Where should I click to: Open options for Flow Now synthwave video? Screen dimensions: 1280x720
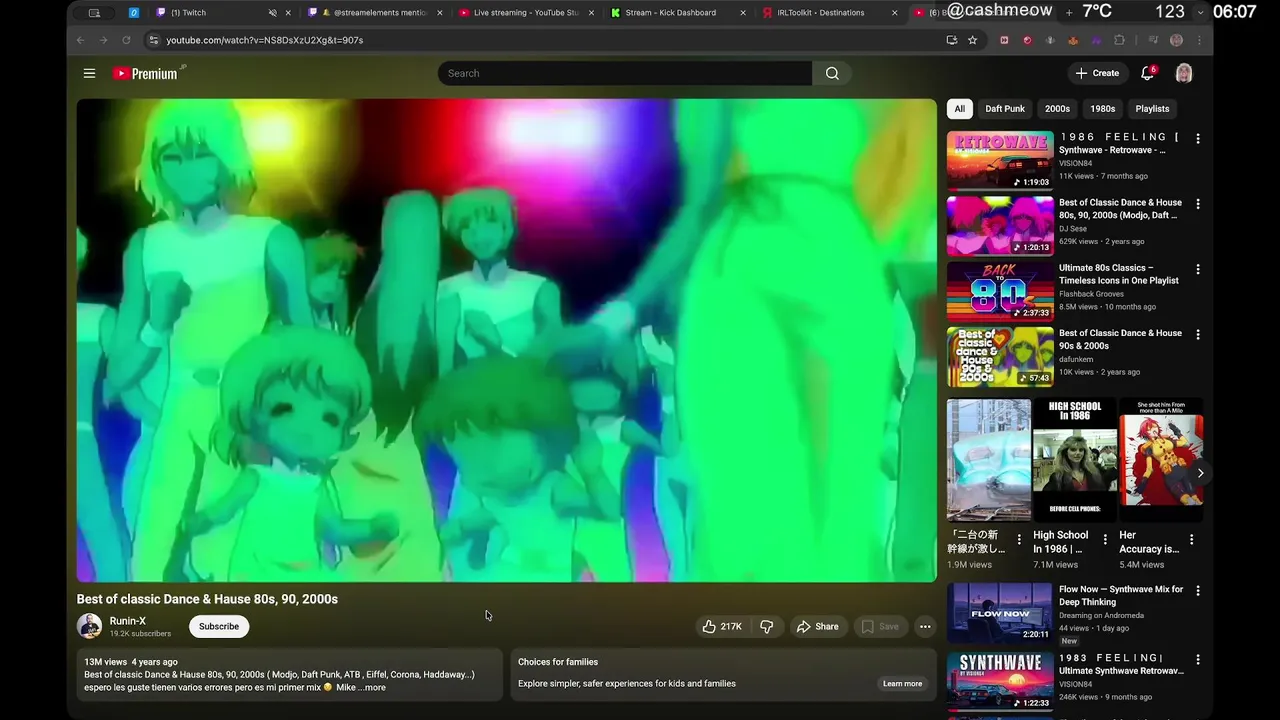[1198, 591]
